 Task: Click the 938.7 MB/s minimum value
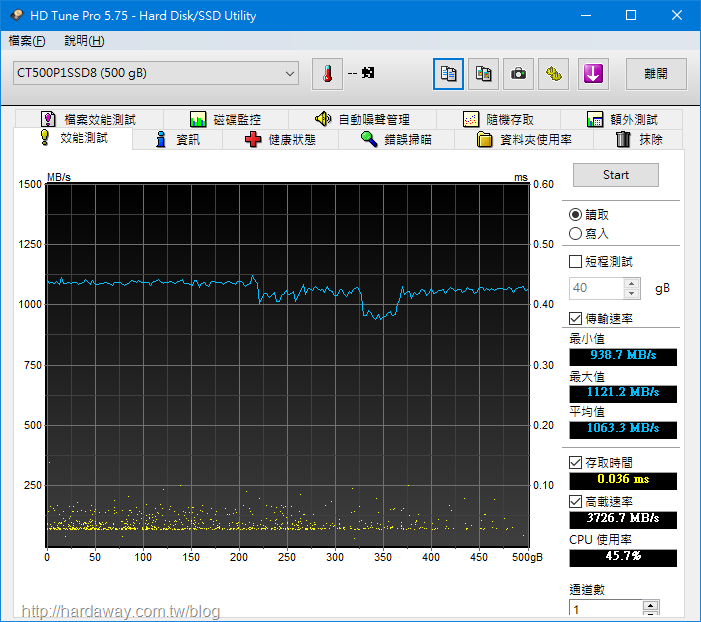click(x=623, y=357)
